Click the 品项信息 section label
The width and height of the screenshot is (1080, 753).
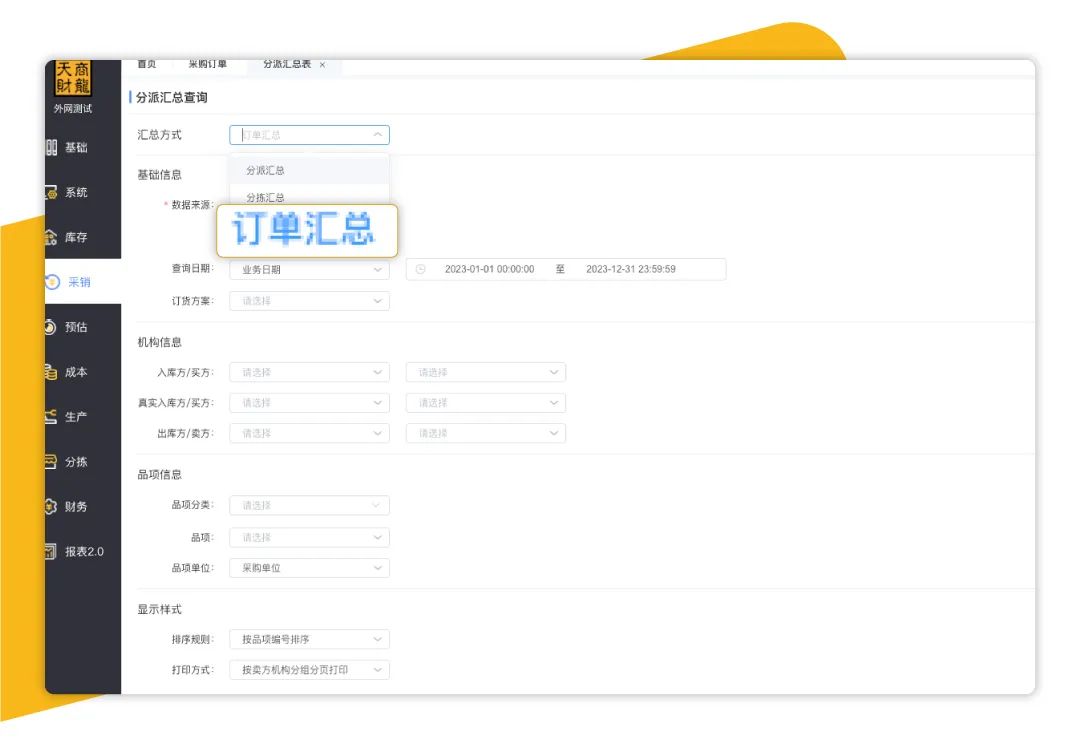(160, 475)
